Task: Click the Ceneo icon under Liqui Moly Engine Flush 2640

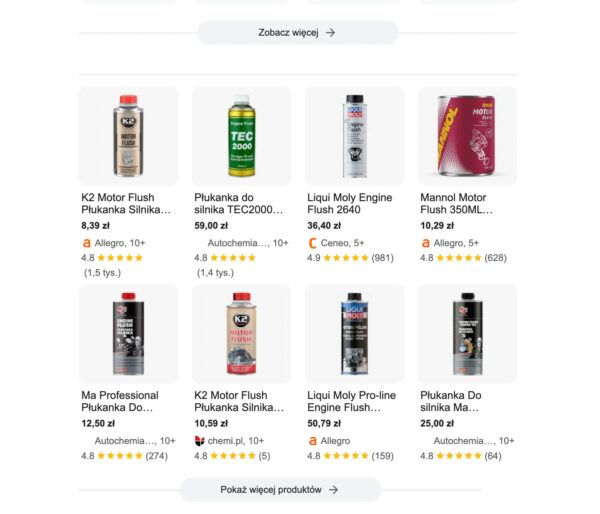Action: (312, 242)
